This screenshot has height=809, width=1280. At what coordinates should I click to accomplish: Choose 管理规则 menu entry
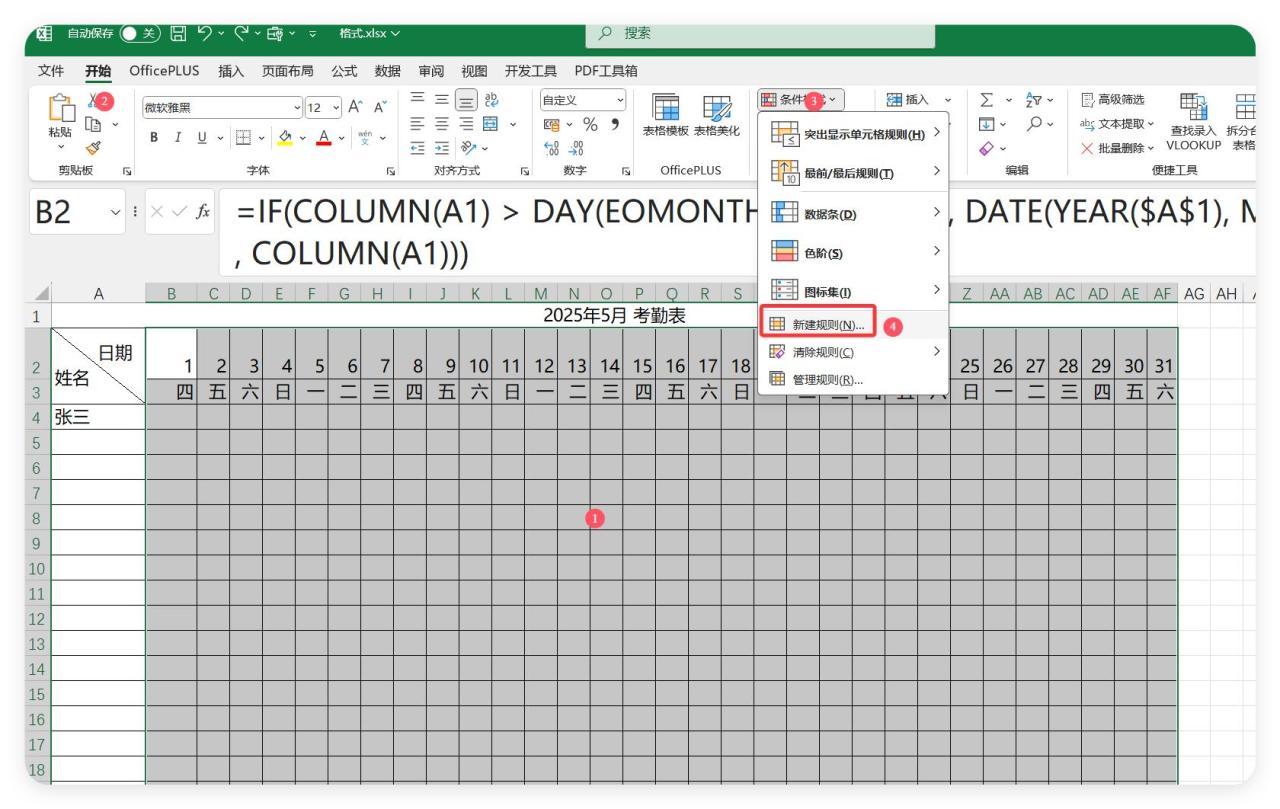point(855,379)
